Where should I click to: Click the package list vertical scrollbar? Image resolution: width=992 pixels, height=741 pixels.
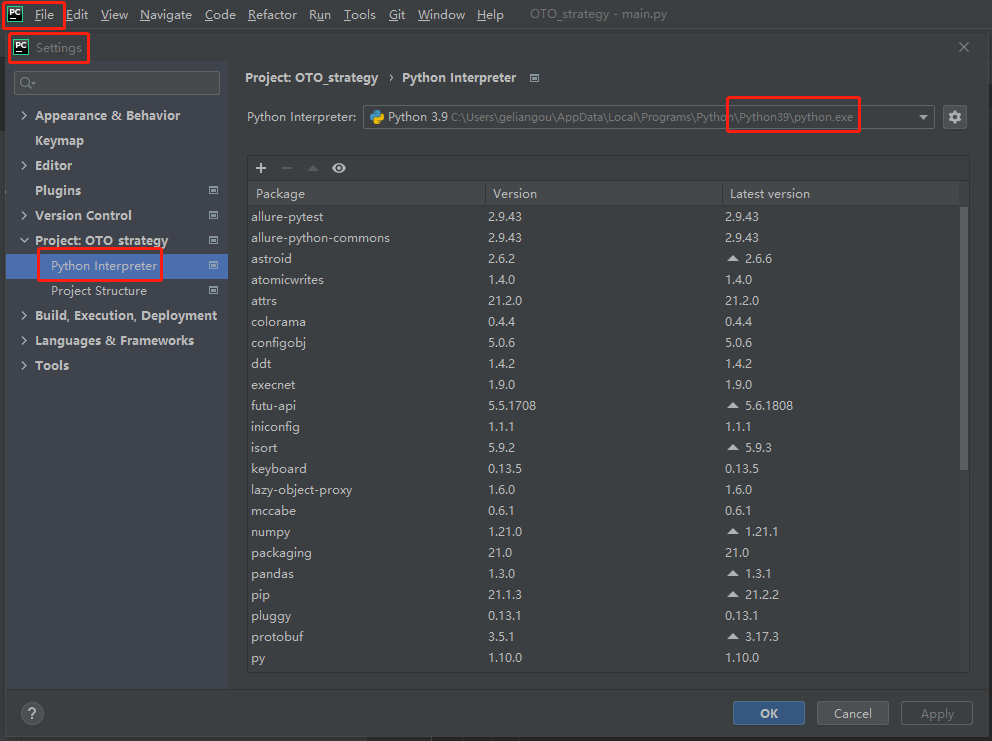964,340
